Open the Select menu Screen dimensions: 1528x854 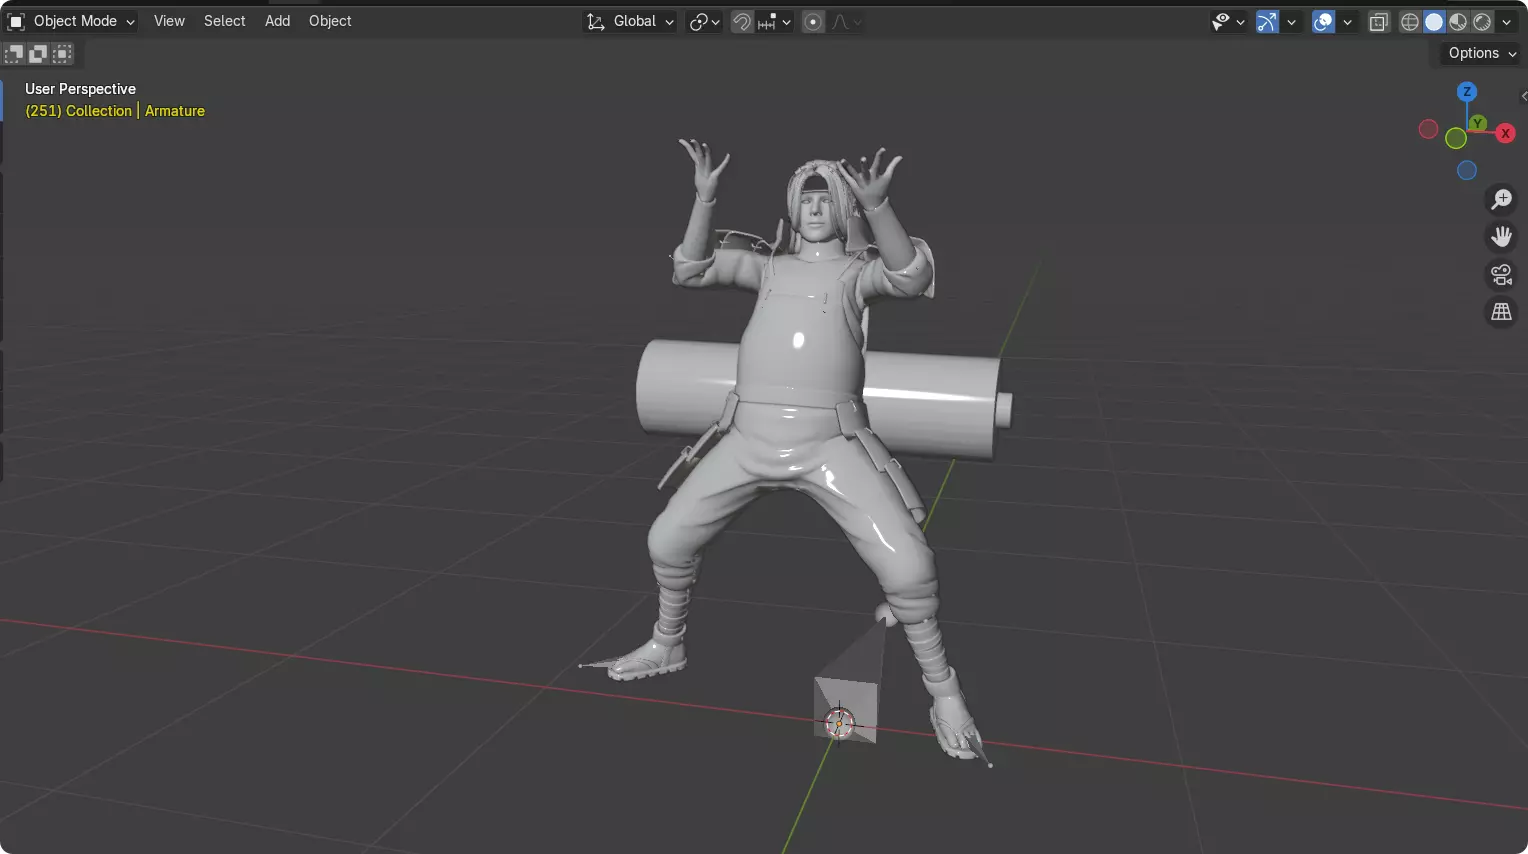pos(224,21)
